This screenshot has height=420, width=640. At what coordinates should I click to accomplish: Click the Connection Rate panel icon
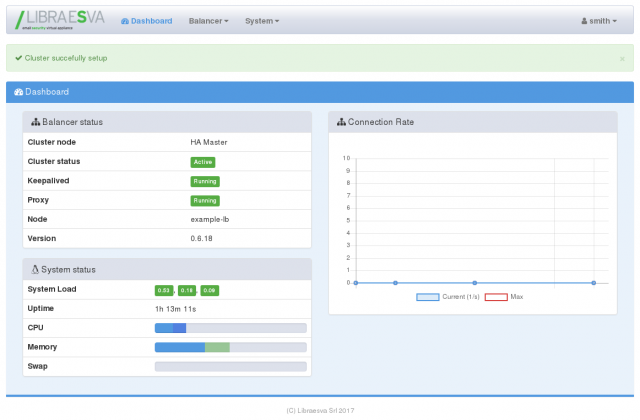[x=341, y=122]
